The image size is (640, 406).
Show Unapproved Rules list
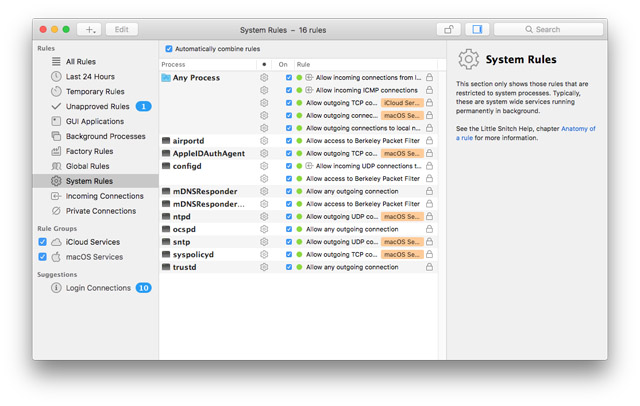[x=98, y=106]
